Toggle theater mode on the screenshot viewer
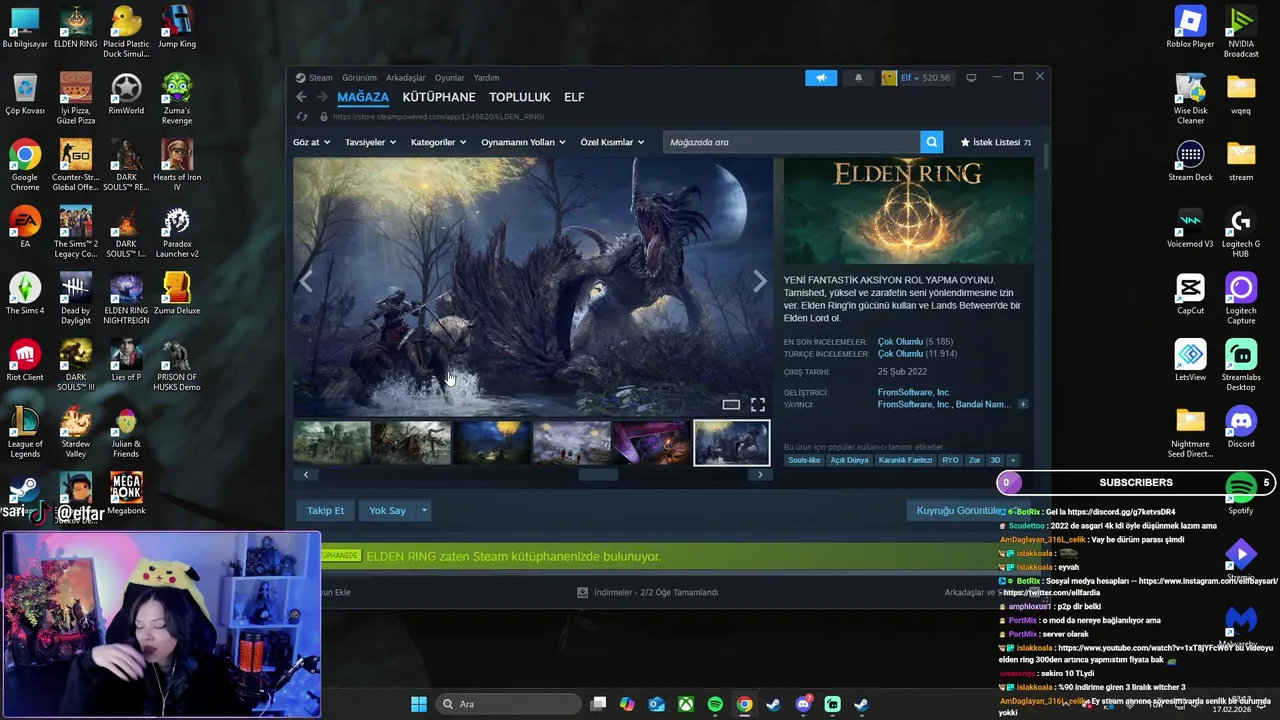The image size is (1280, 720). [x=731, y=404]
